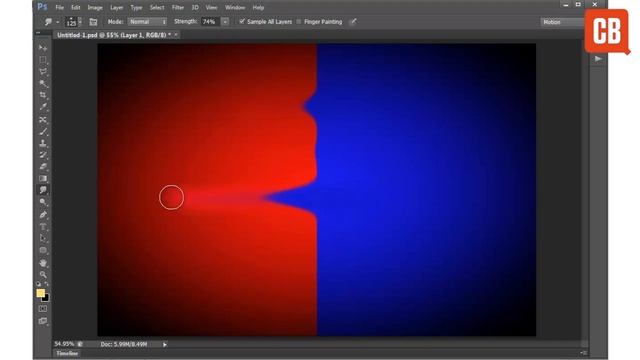Select the Eraser tool
This screenshot has height=360, width=640.
click(43, 167)
